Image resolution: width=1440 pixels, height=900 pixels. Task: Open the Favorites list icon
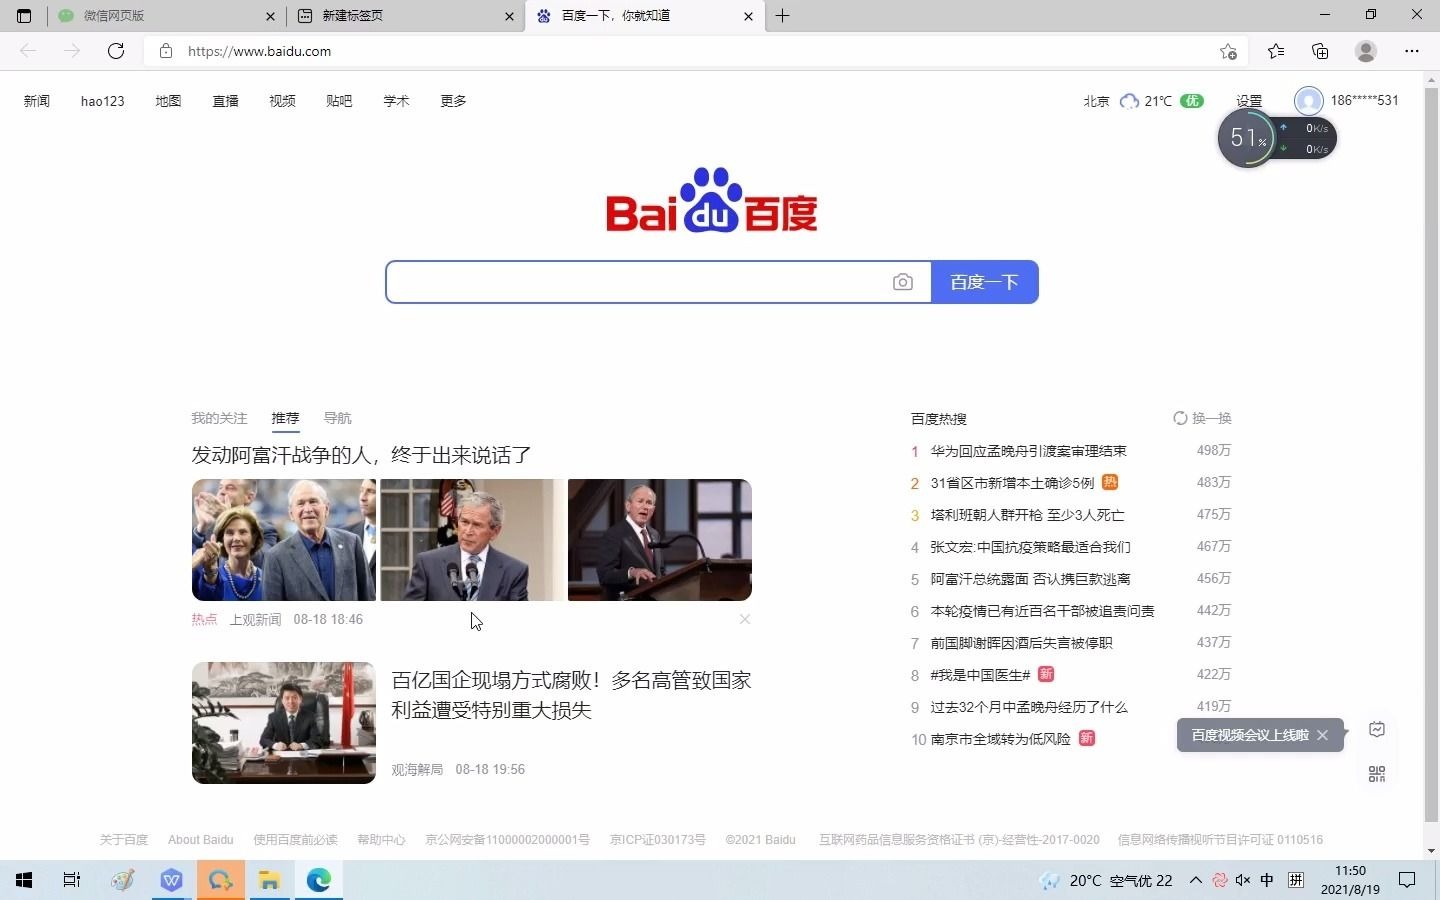(1276, 51)
